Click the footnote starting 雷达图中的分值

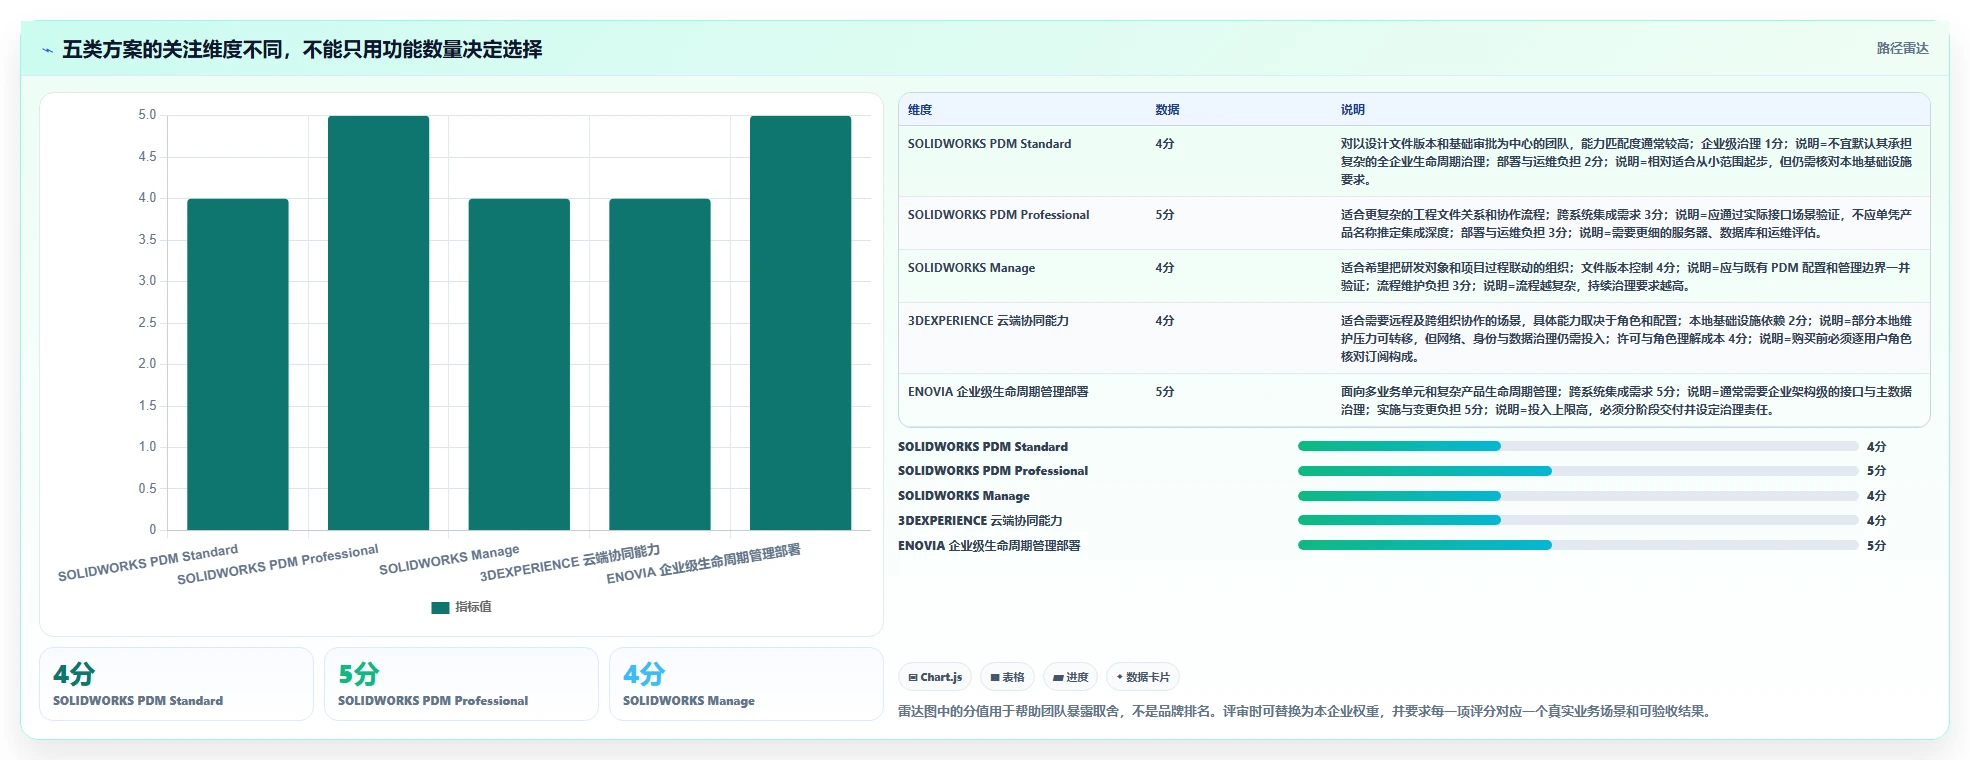tap(1307, 712)
